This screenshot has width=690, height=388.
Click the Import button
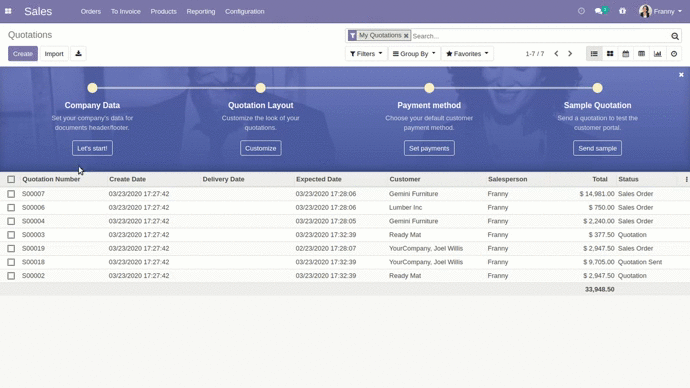point(54,54)
